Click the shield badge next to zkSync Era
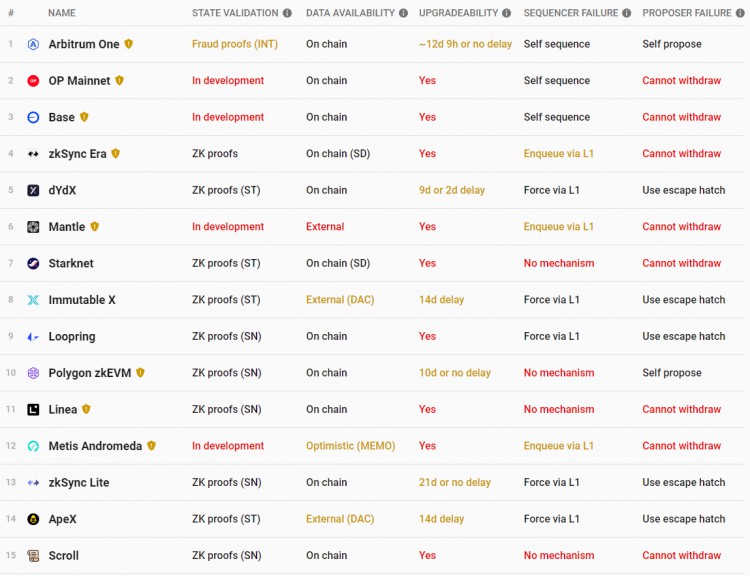 (116, 154)
